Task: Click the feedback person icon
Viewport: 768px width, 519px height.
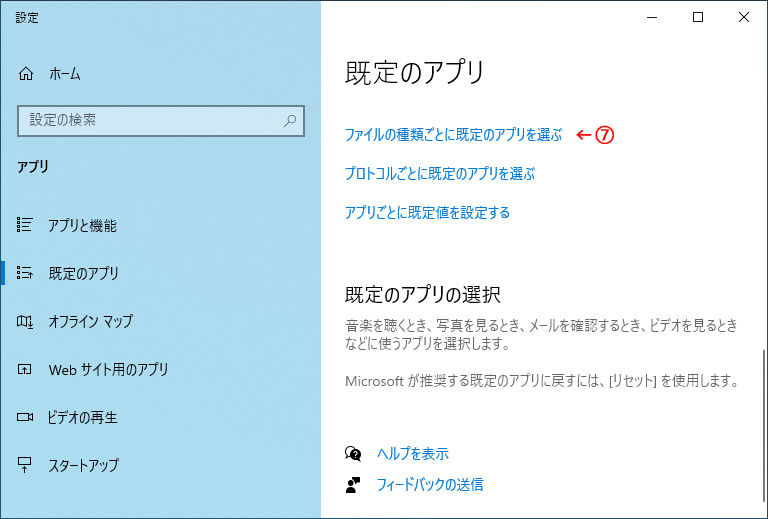Action: point(353,485)
